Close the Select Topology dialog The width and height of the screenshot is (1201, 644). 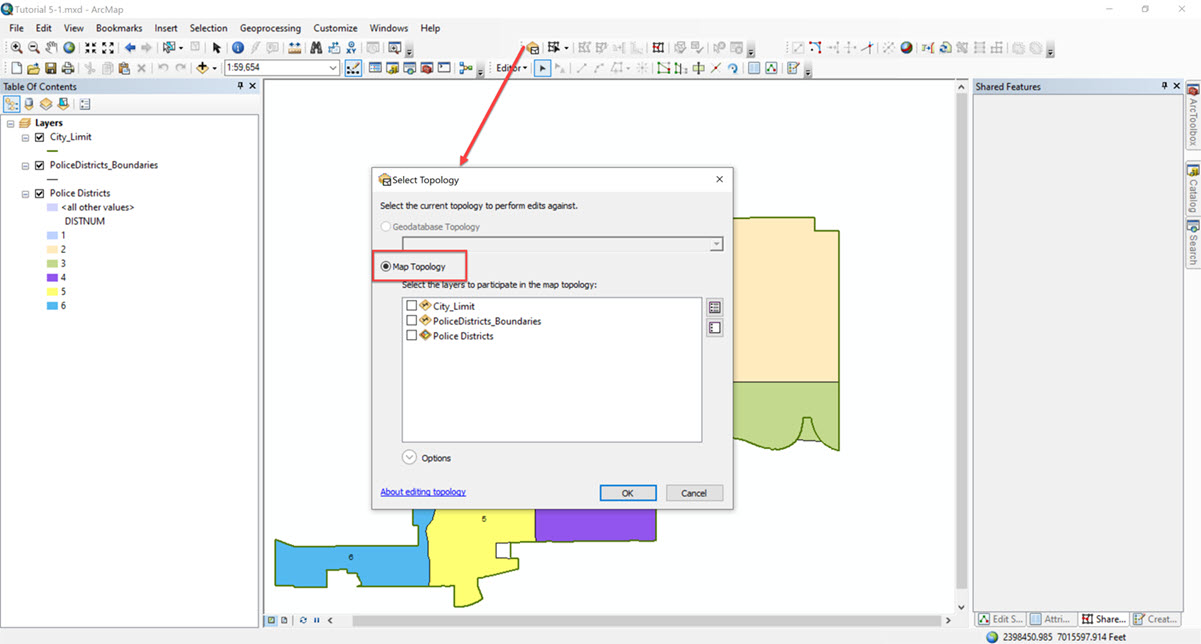pos(719,180)
